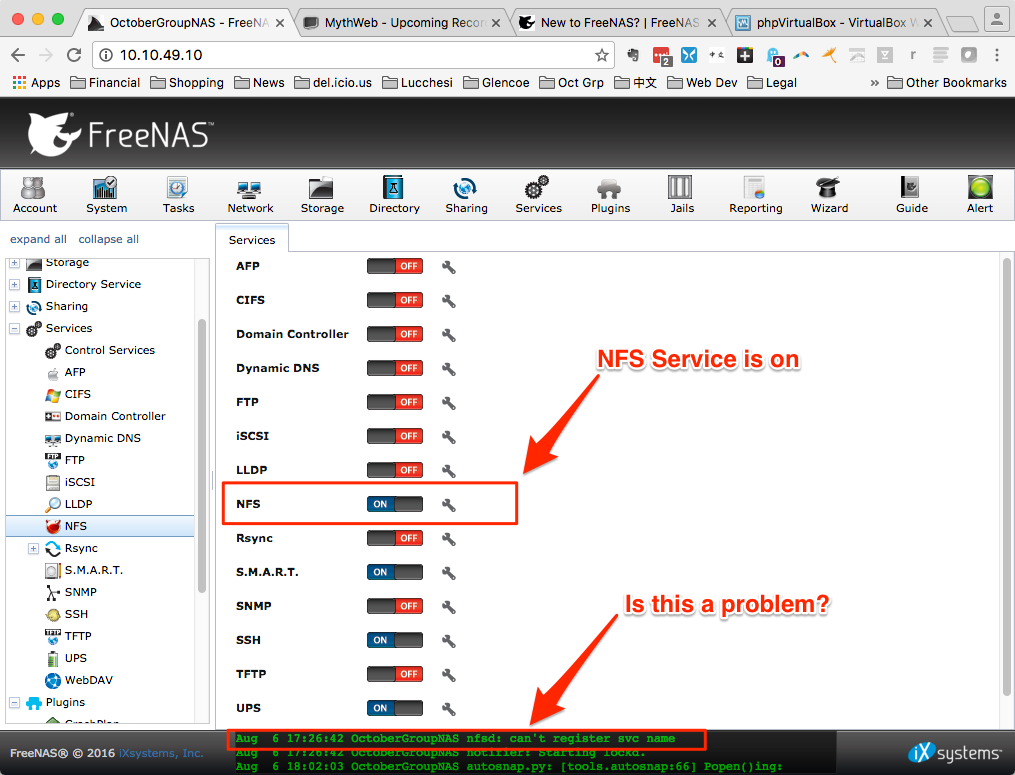The height and width of the screenshot is (775, 1015).
Task: Switch to phpVirtualBox browser tab
Action: (x=835, y=23)
